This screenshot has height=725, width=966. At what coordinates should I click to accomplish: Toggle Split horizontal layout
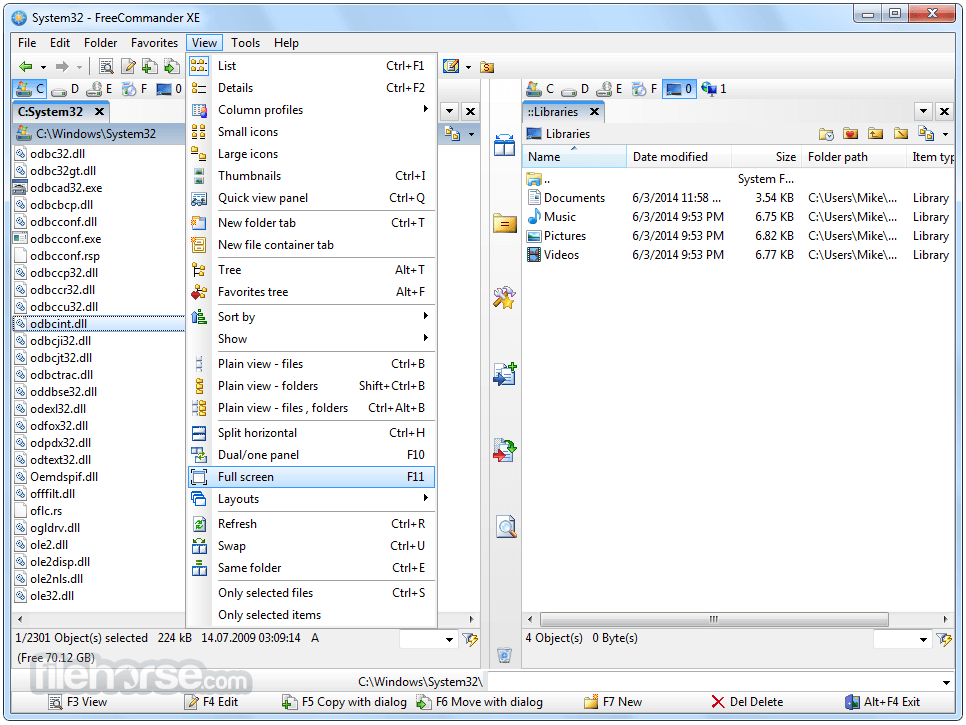click(x=311, y=433)
